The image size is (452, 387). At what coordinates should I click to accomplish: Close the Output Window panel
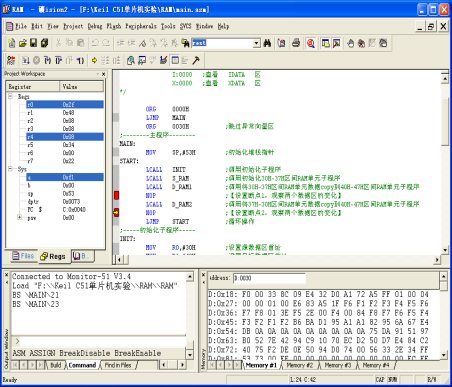tap(6, 275)
